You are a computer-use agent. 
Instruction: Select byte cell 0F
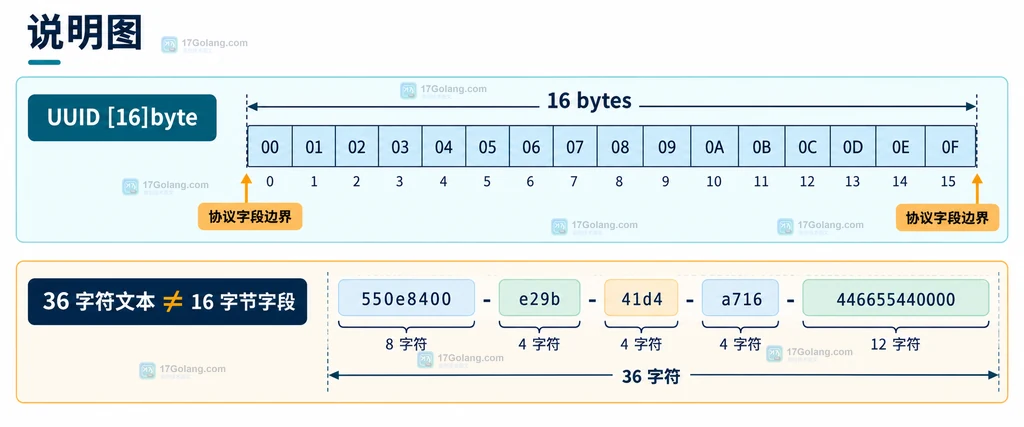pos(950,147)
